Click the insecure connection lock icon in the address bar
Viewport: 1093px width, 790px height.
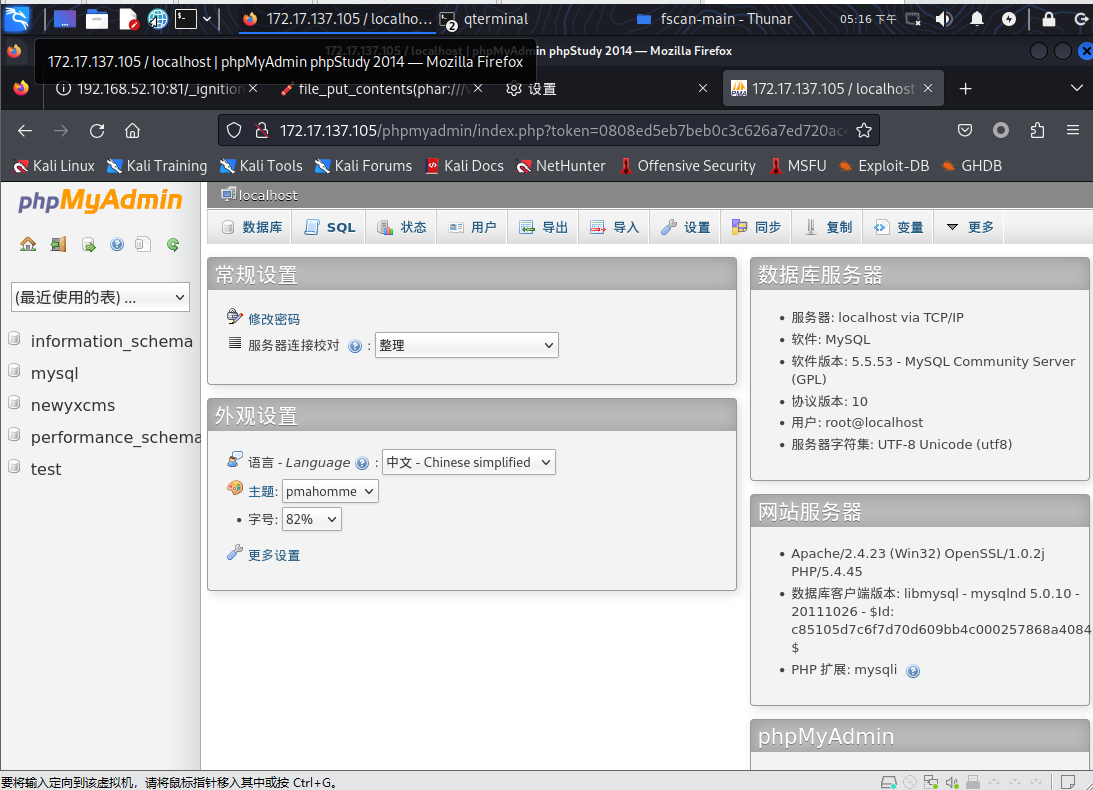(262, 130)
